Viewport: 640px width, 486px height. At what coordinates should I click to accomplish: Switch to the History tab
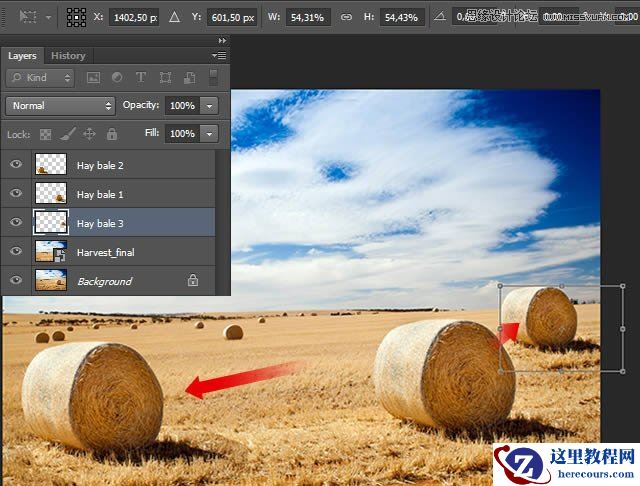click(x=68, y=56)
